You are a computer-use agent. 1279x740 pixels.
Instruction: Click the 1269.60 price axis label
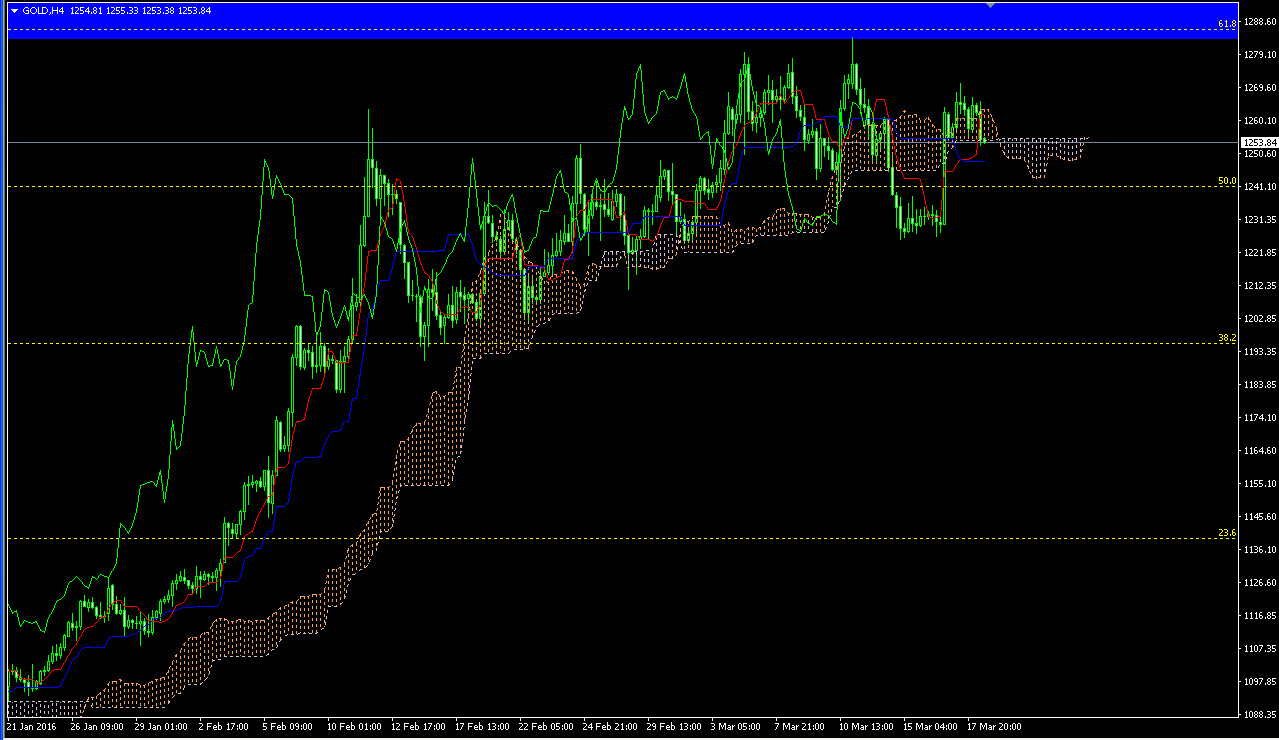point(1260,88)
